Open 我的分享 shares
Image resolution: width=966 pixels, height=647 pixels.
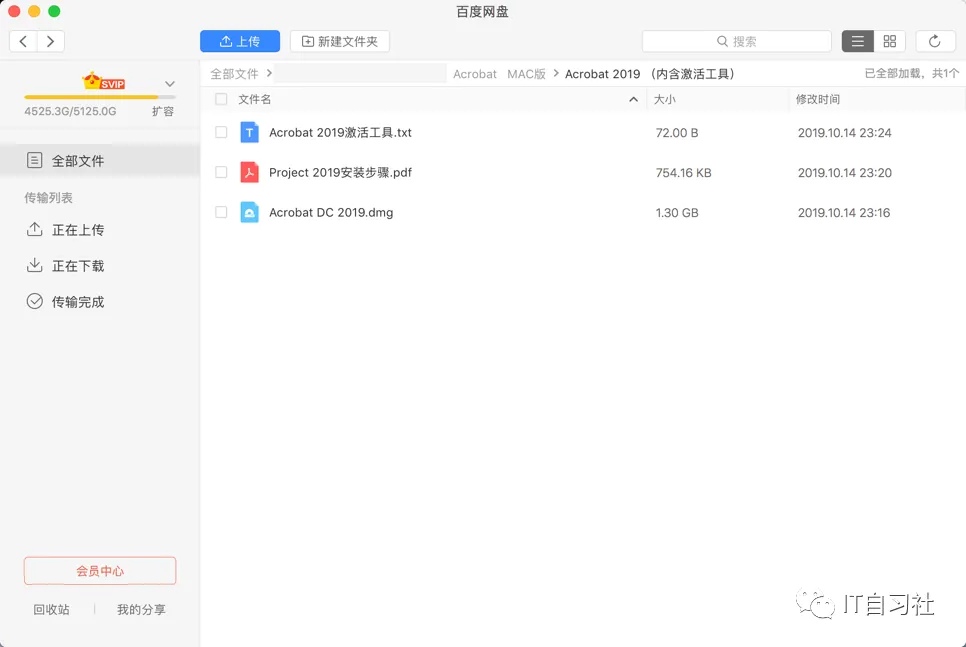pyautogui.click(x=141, y=609)
